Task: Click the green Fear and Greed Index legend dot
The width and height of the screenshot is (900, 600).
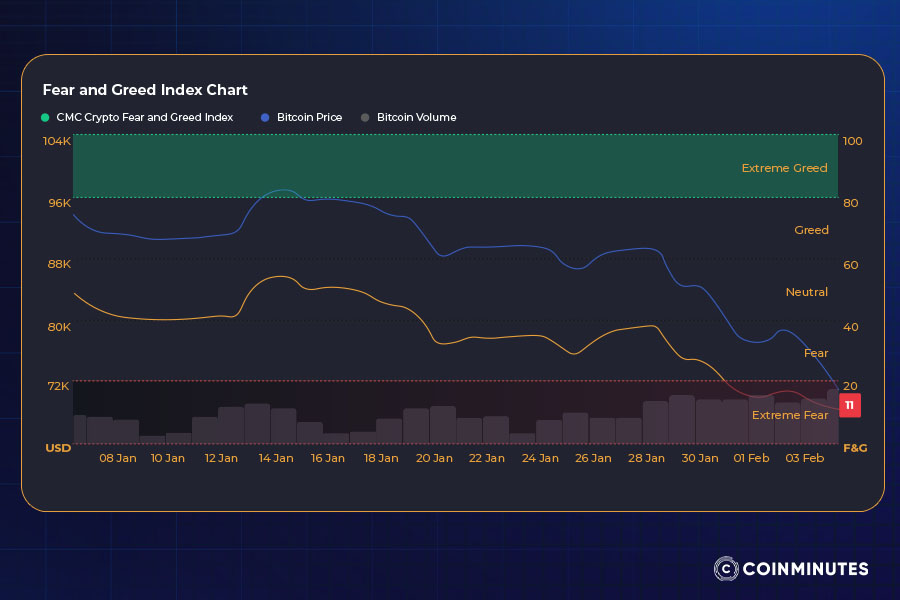Action: [x=47, y=118]
